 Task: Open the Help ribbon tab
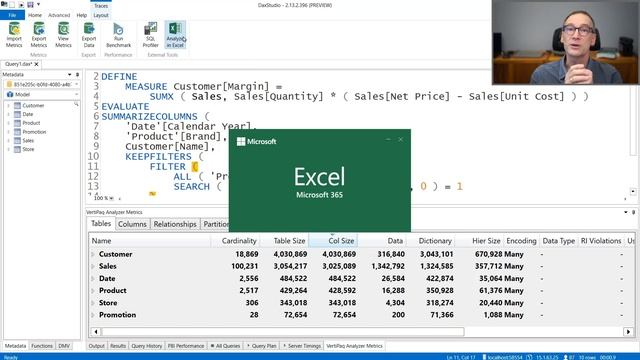82,15
